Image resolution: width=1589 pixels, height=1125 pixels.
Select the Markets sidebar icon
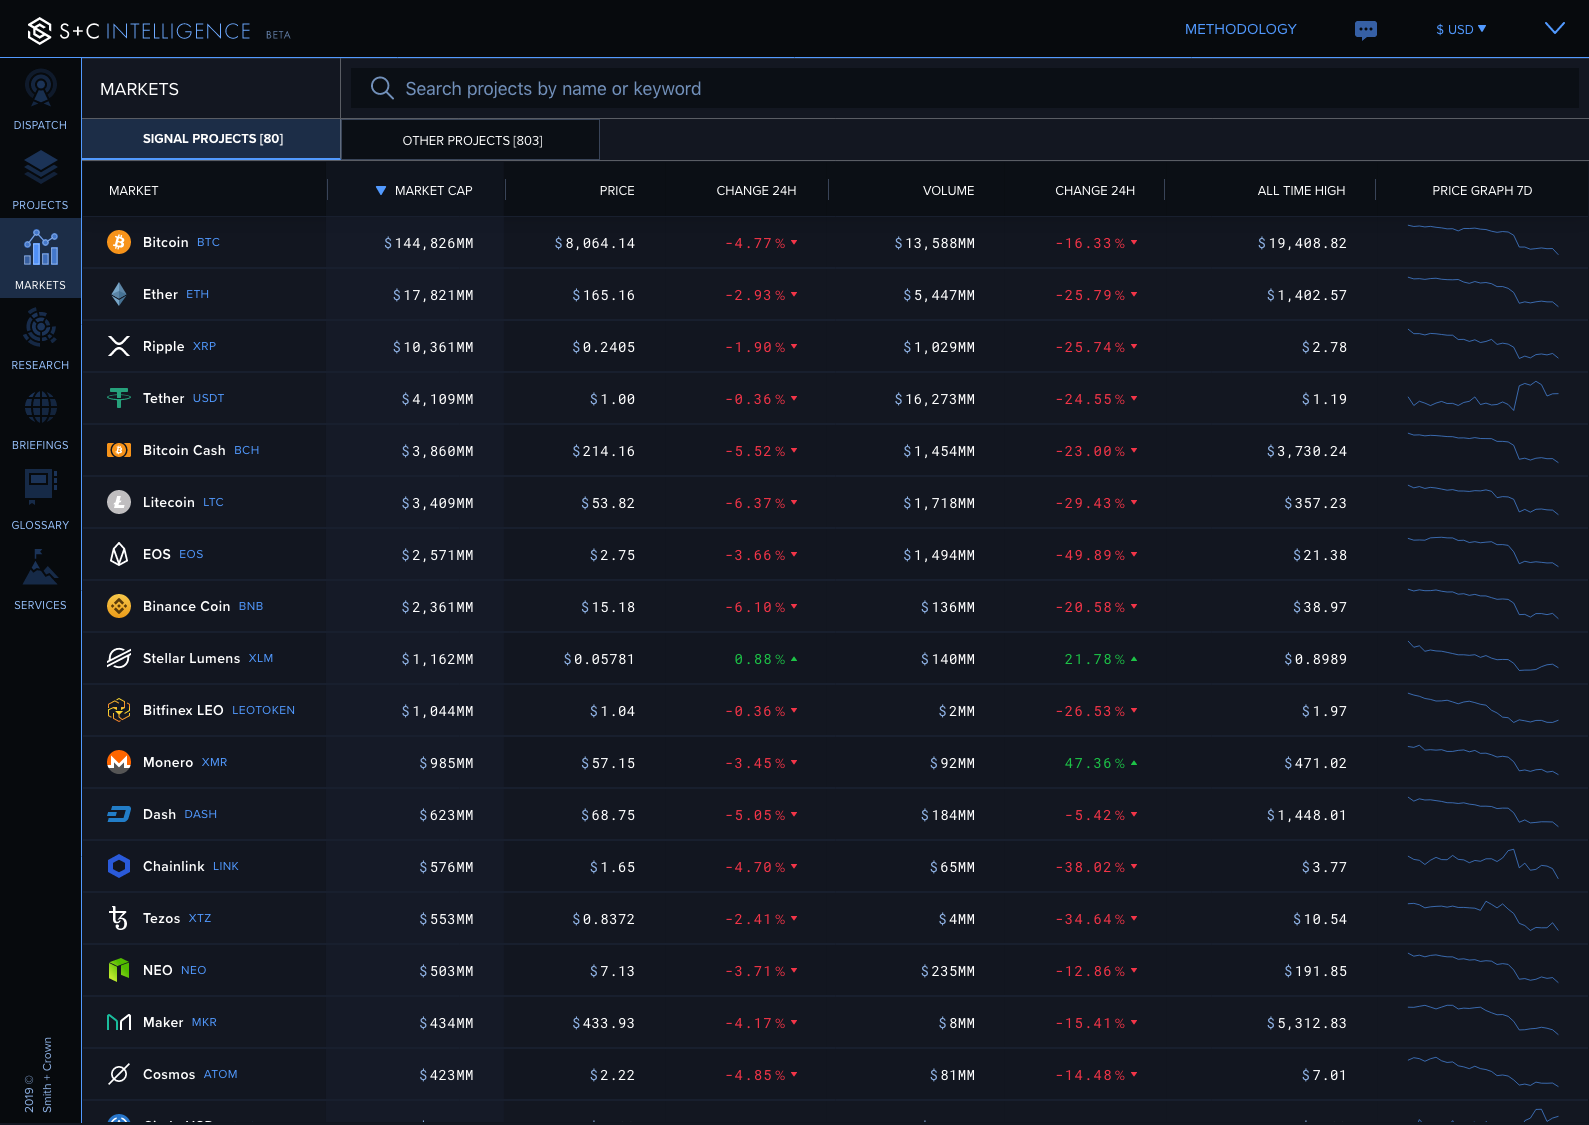(x=40, y=248)
